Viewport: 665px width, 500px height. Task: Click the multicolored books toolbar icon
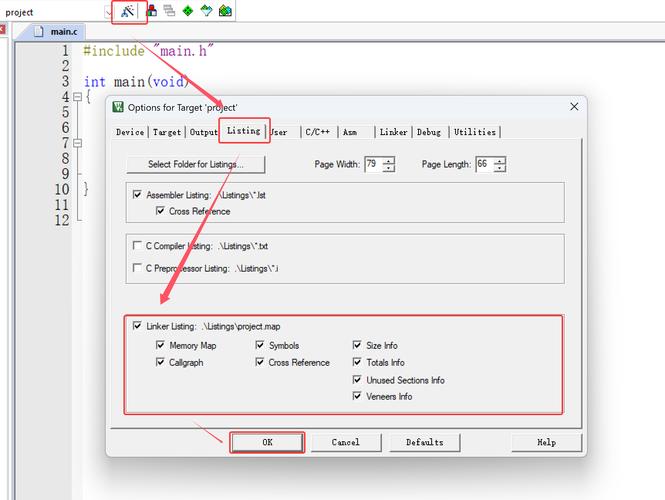point(225,11)
